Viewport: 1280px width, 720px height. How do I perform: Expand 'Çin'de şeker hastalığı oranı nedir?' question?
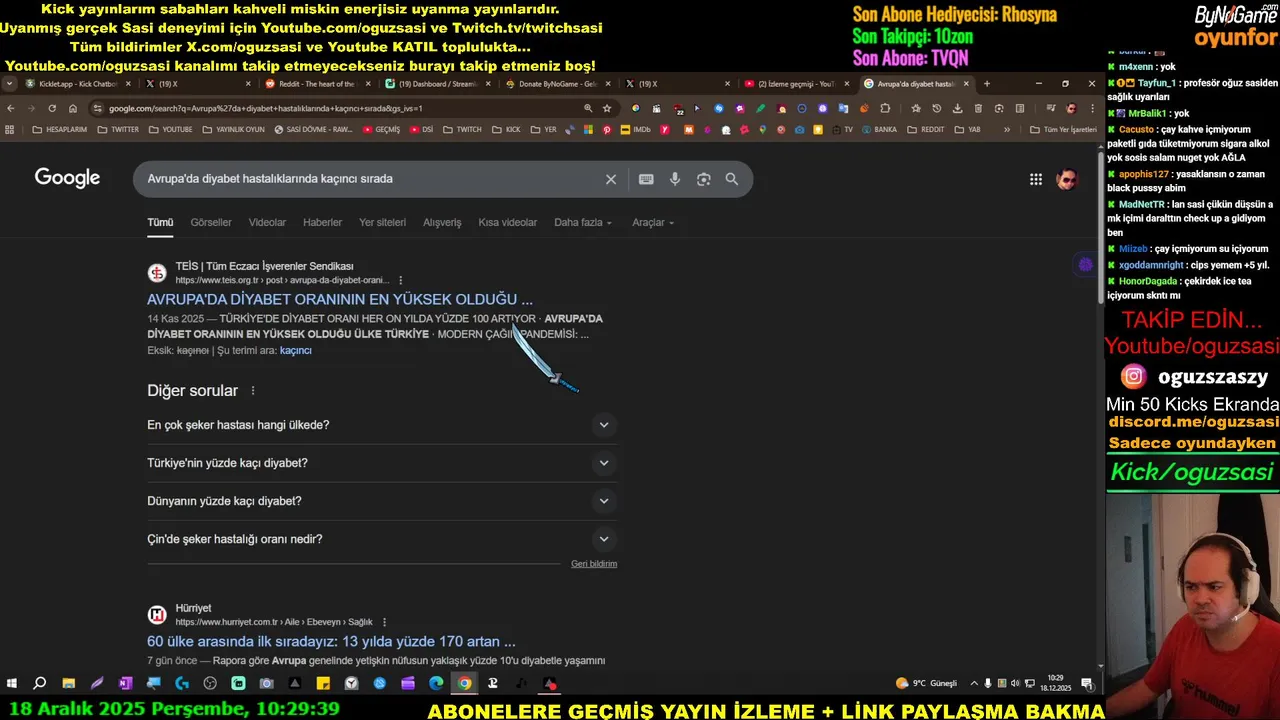click(x=382, y=539)
